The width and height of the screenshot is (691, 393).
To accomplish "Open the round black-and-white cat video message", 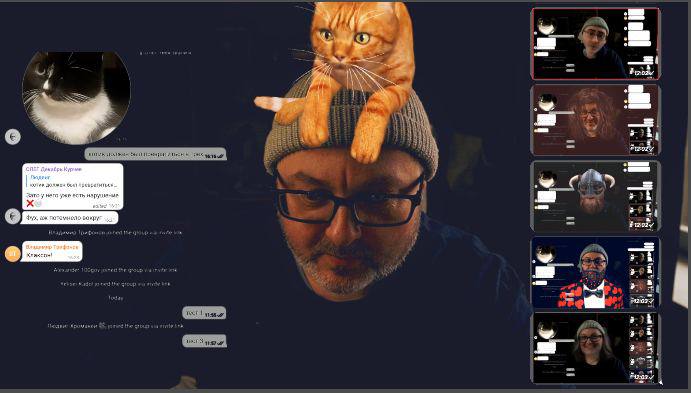I will (x=76, y=98).
